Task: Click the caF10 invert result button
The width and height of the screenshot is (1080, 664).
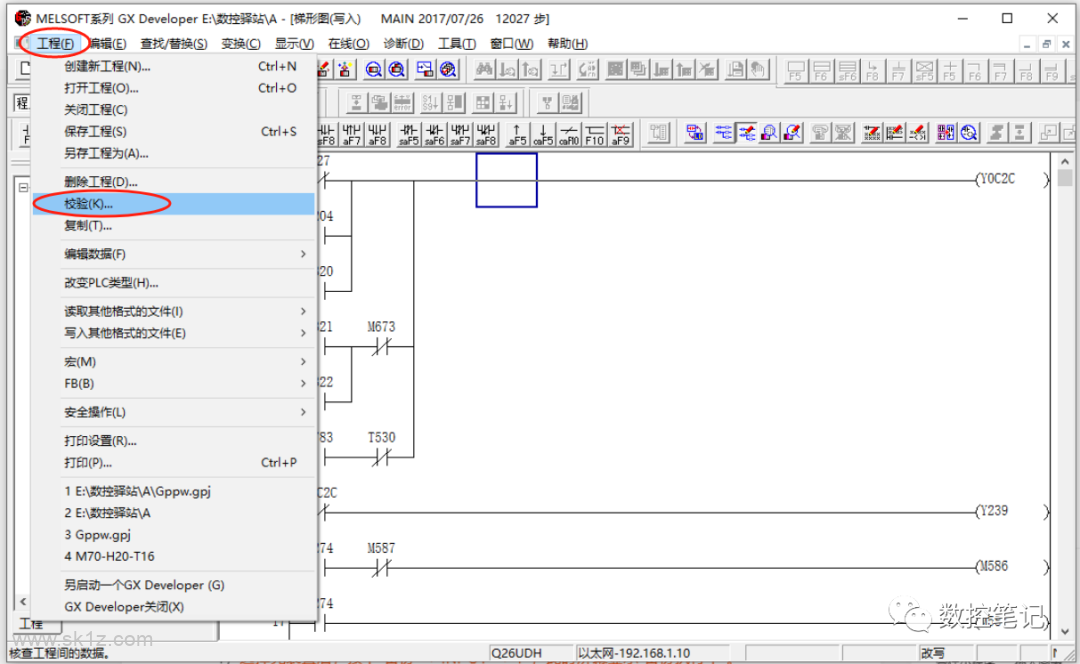Action: tap(569, 134)
